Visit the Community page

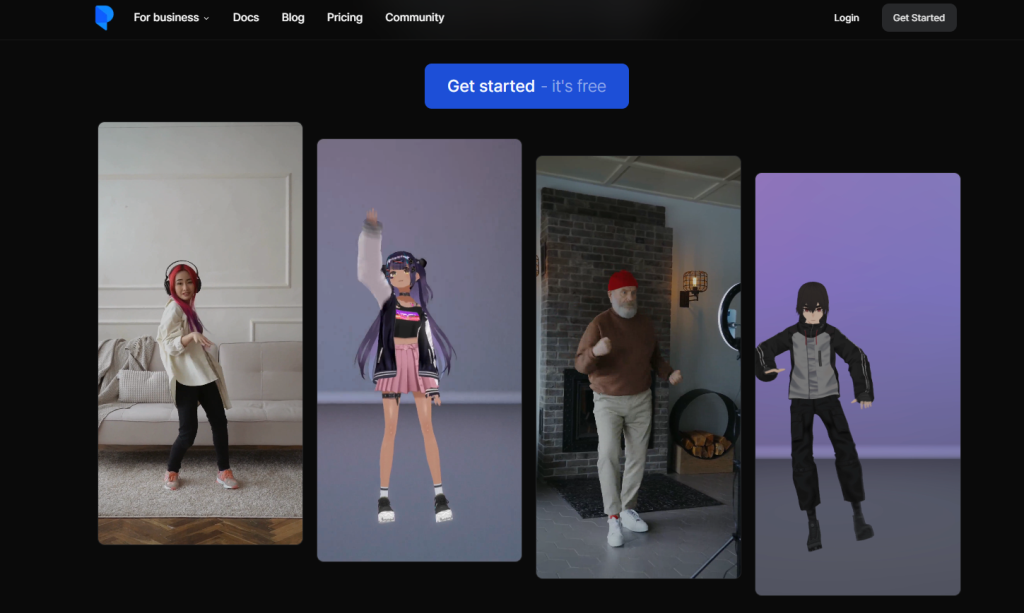(414, 17)
